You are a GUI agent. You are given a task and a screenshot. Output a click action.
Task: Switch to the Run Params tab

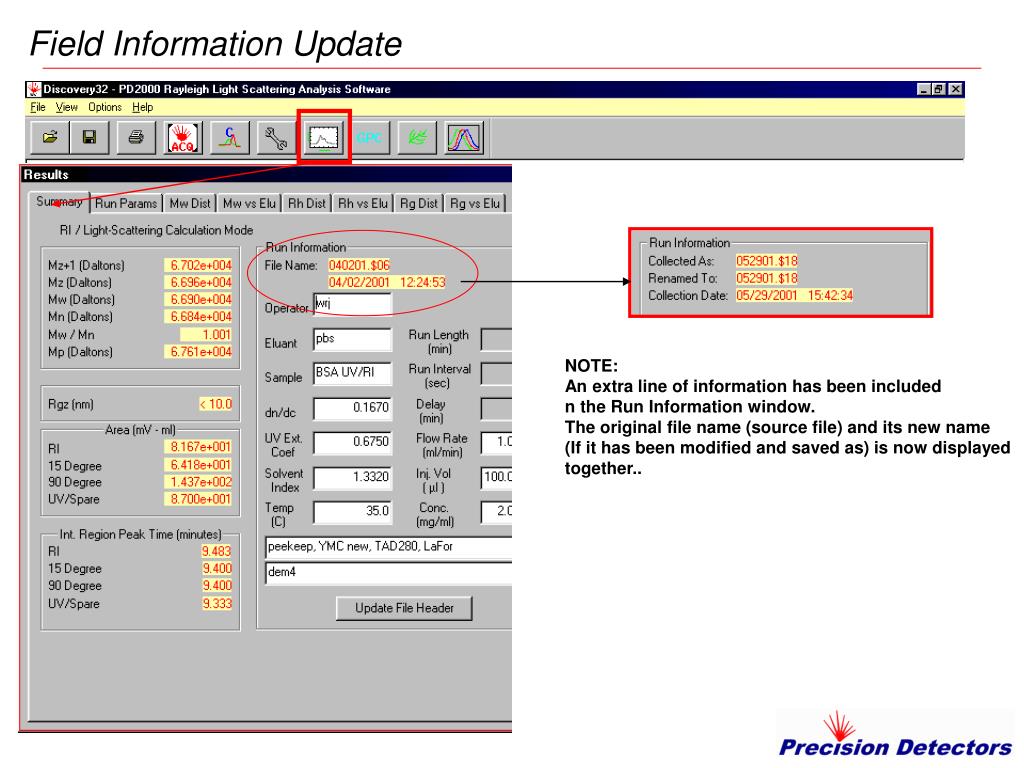[126, 204]
